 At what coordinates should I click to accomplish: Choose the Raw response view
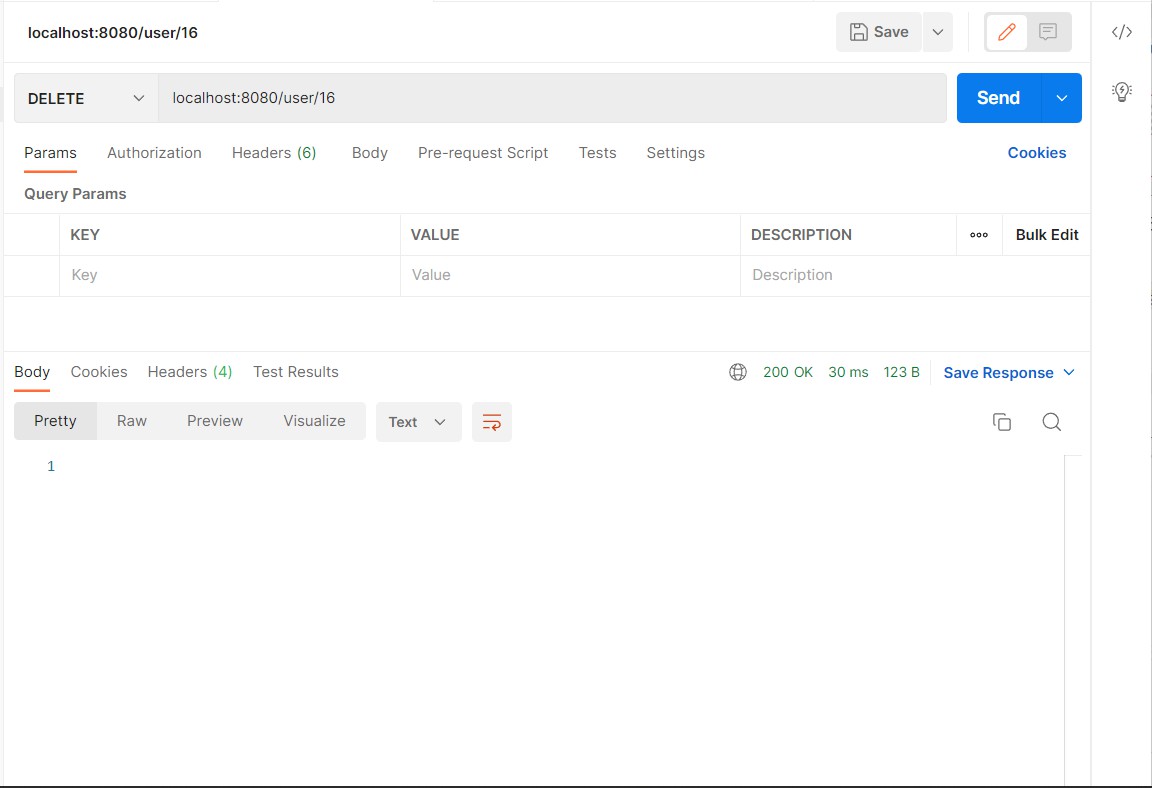pos(132,421)
